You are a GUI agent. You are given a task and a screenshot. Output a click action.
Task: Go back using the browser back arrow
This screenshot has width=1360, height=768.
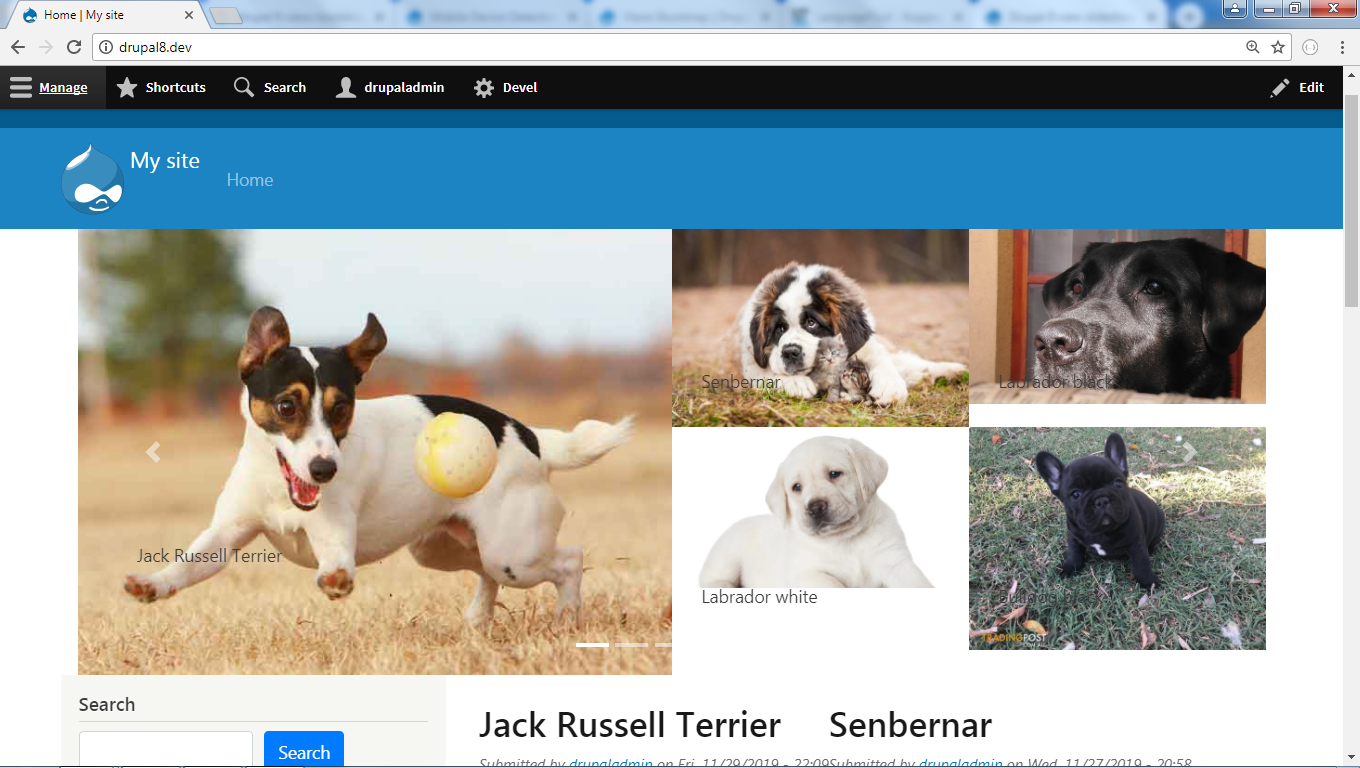[17, 45]
